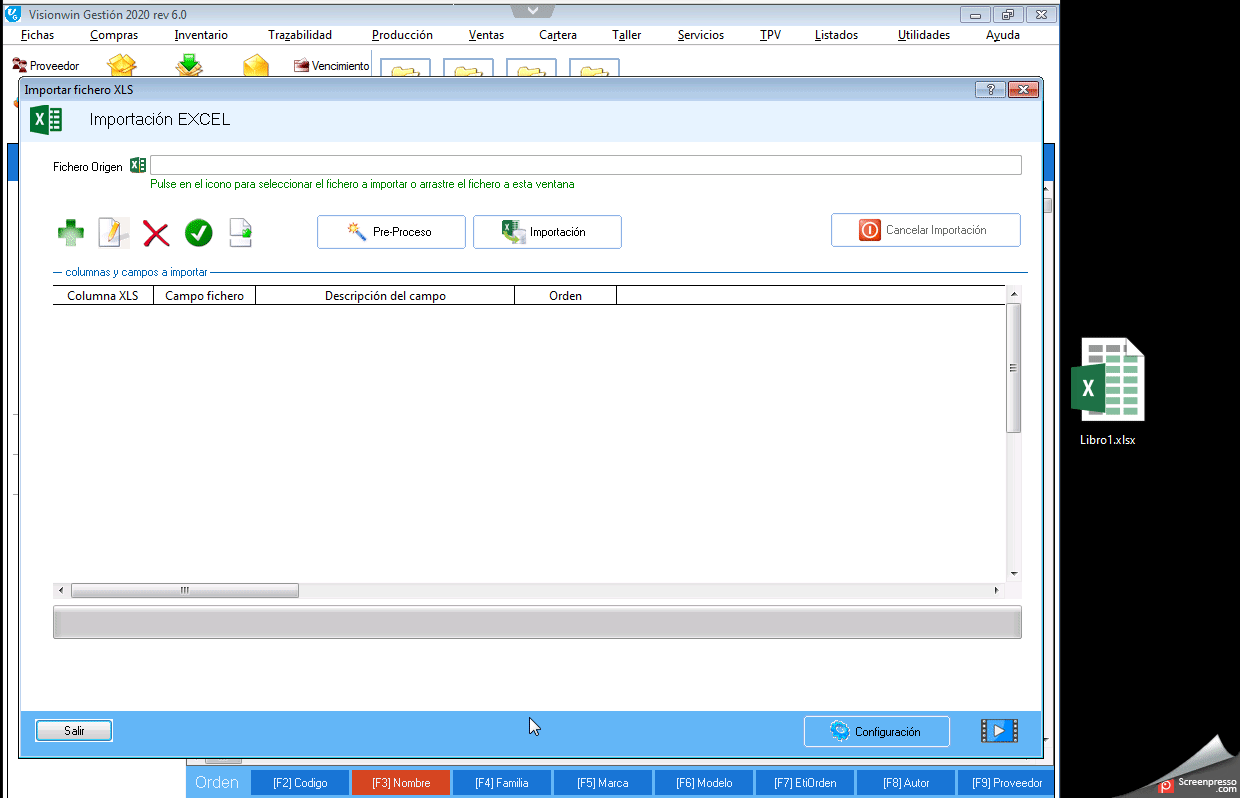
Task: Open the Trazabilidad menu
Action: (300, 35)
